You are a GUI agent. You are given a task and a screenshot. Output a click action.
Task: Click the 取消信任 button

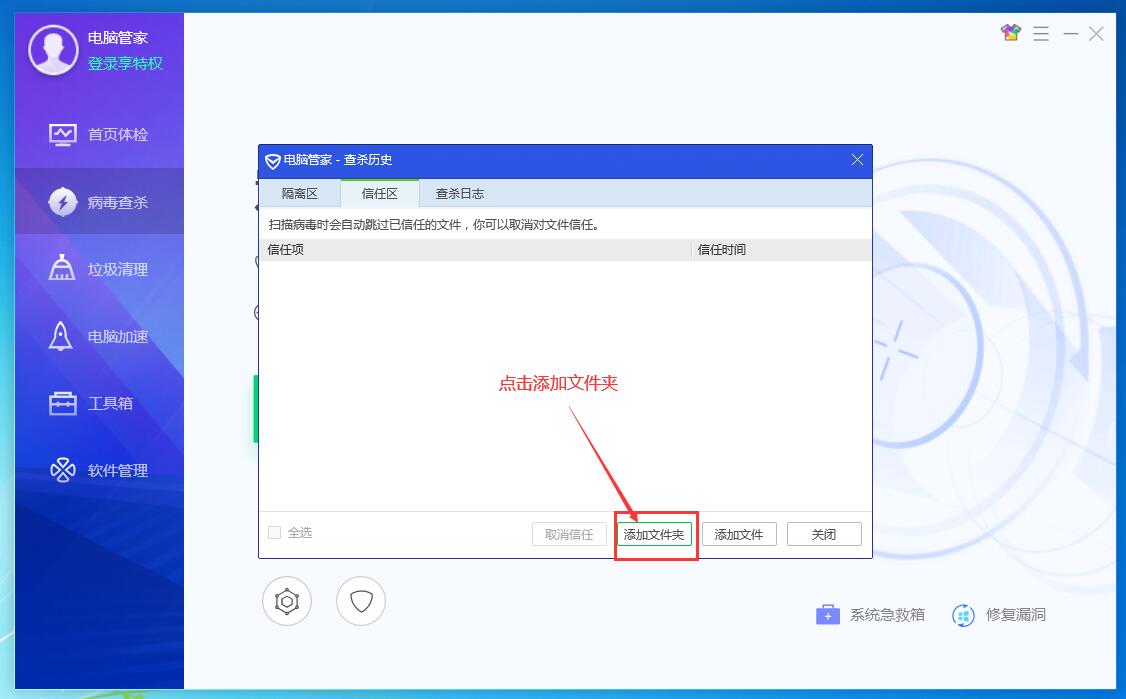[569, 534]
